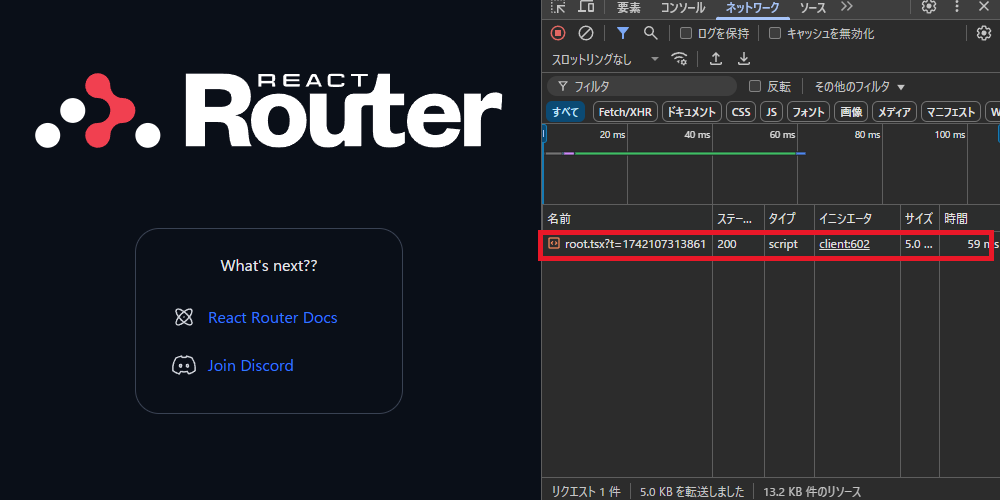1000x500 pixels.
Task: Click the 5.0 KB を転送しました status text
Action: 692,492
